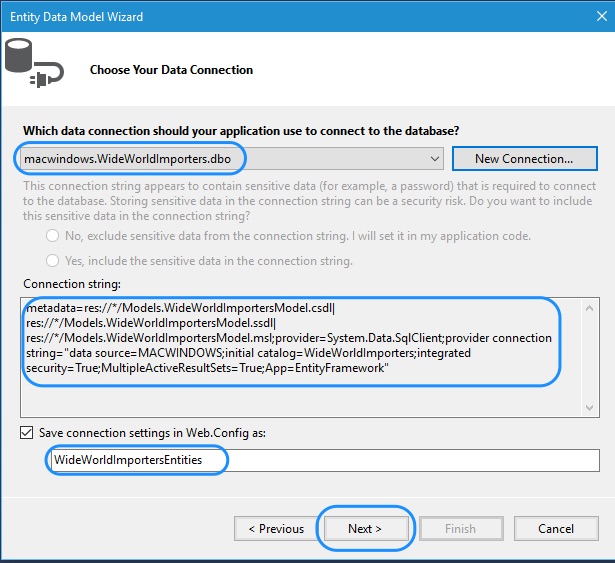Viewport: 615px width, 563px height.
Task: Open the data connection dropdown list
Action: (434, 159)
